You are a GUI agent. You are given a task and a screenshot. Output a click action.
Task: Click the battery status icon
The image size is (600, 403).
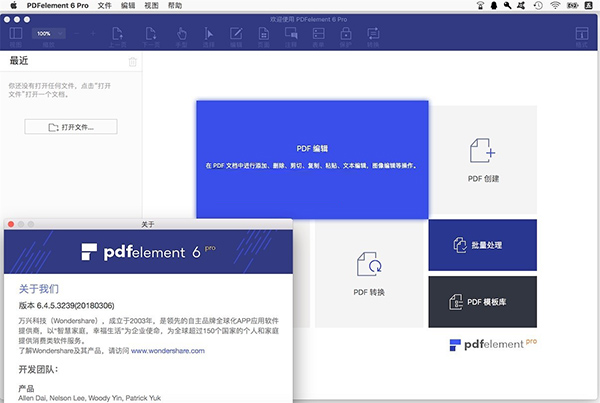point(572,5)
